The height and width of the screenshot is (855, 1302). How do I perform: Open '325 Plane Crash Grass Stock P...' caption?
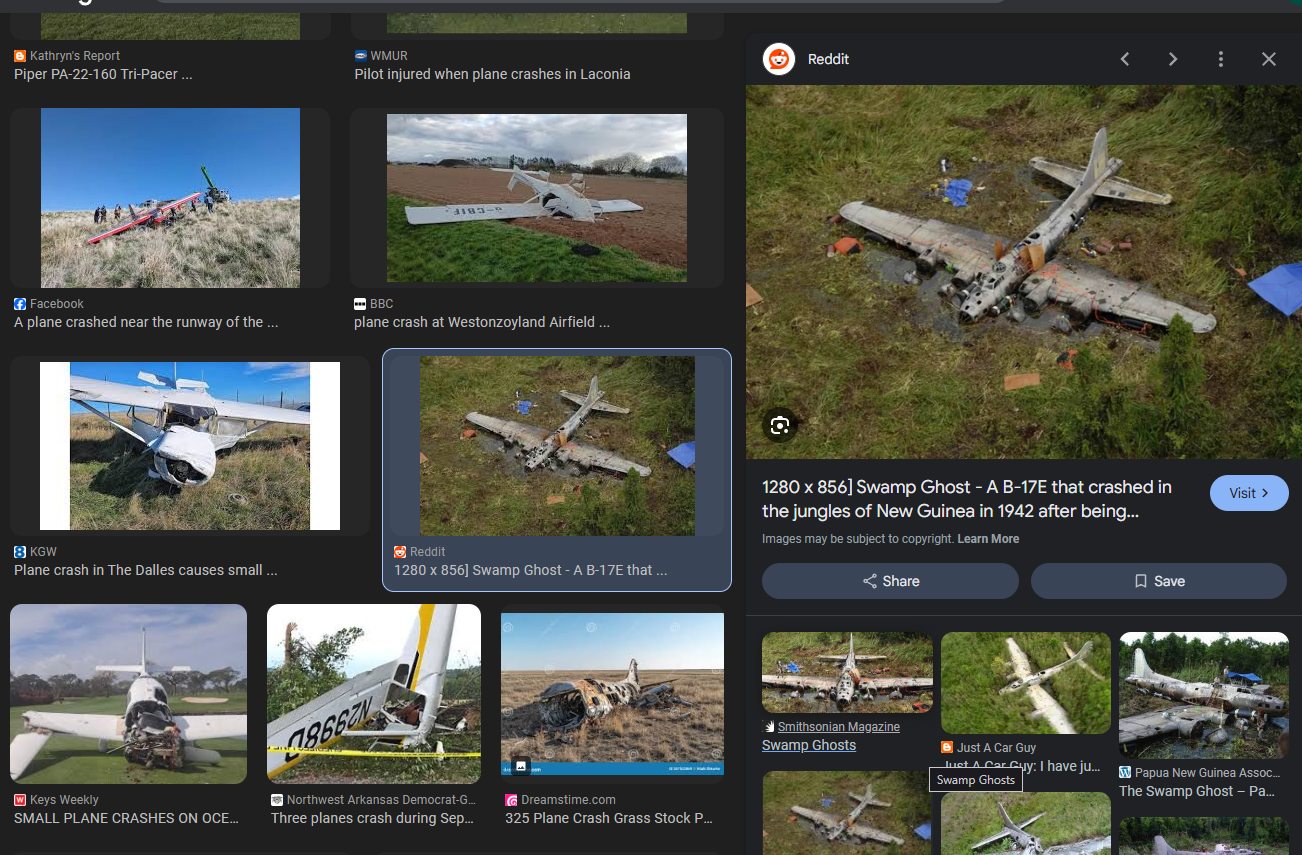point(609,818)
